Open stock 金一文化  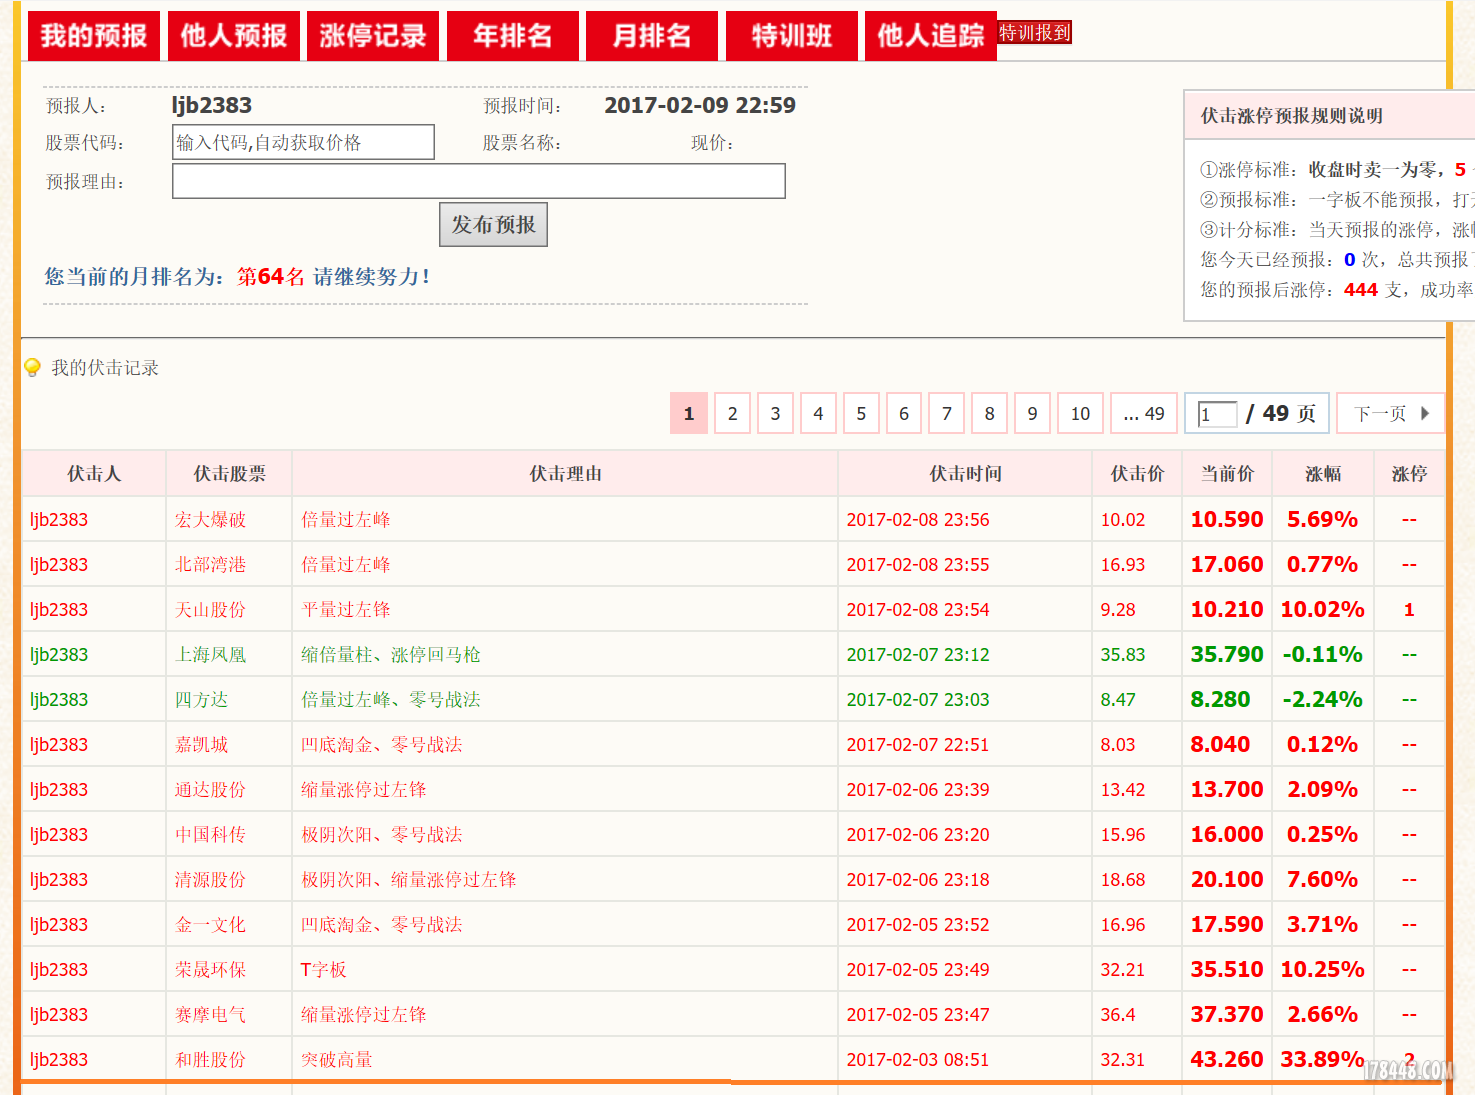pos(210,924)
